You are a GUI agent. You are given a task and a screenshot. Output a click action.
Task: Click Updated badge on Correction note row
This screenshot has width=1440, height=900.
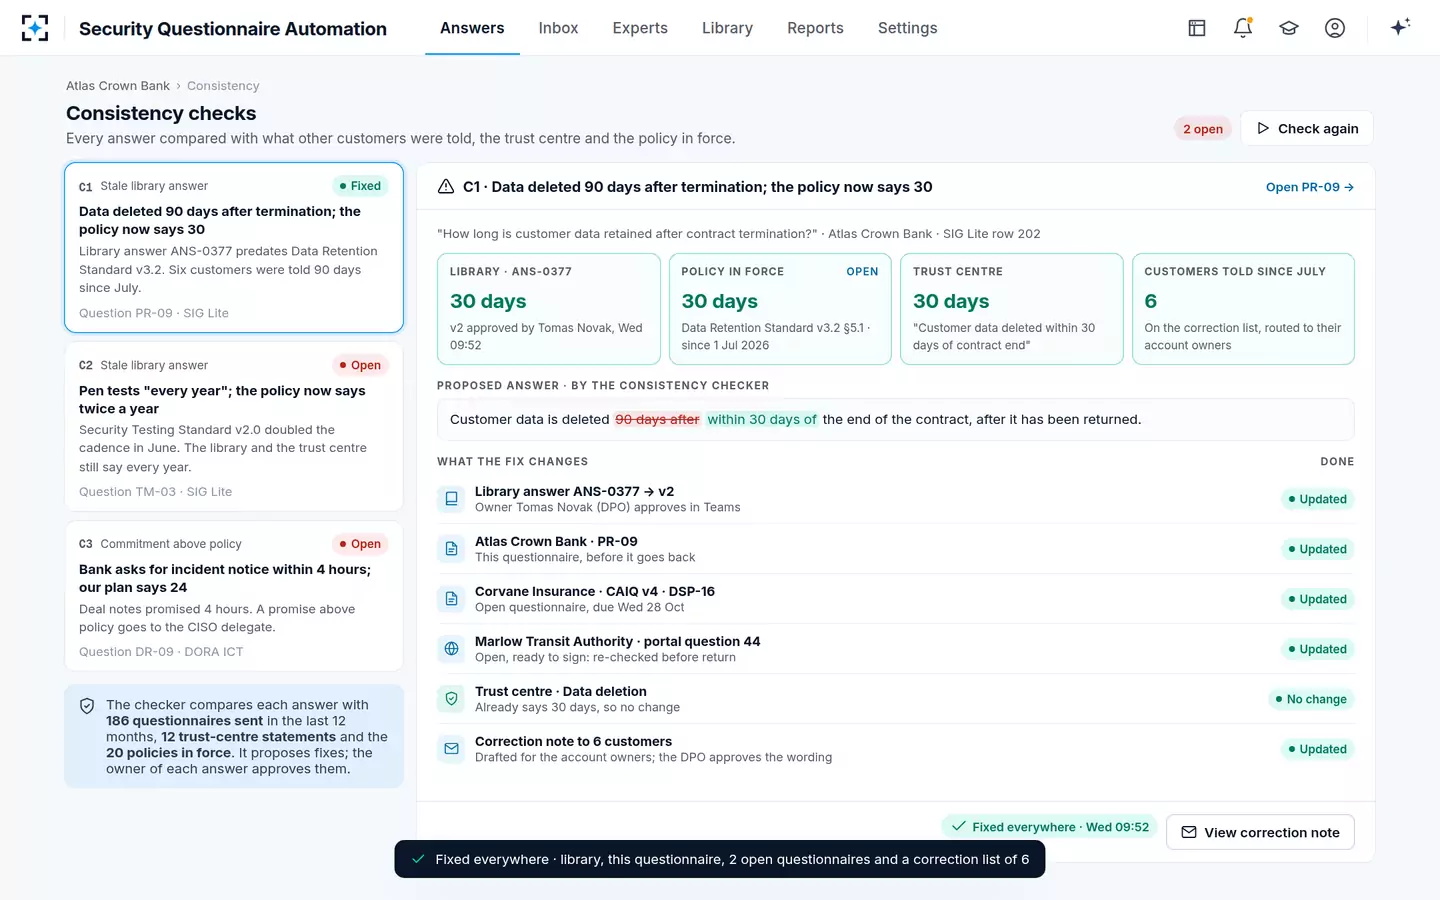[x=1317, y=749]
